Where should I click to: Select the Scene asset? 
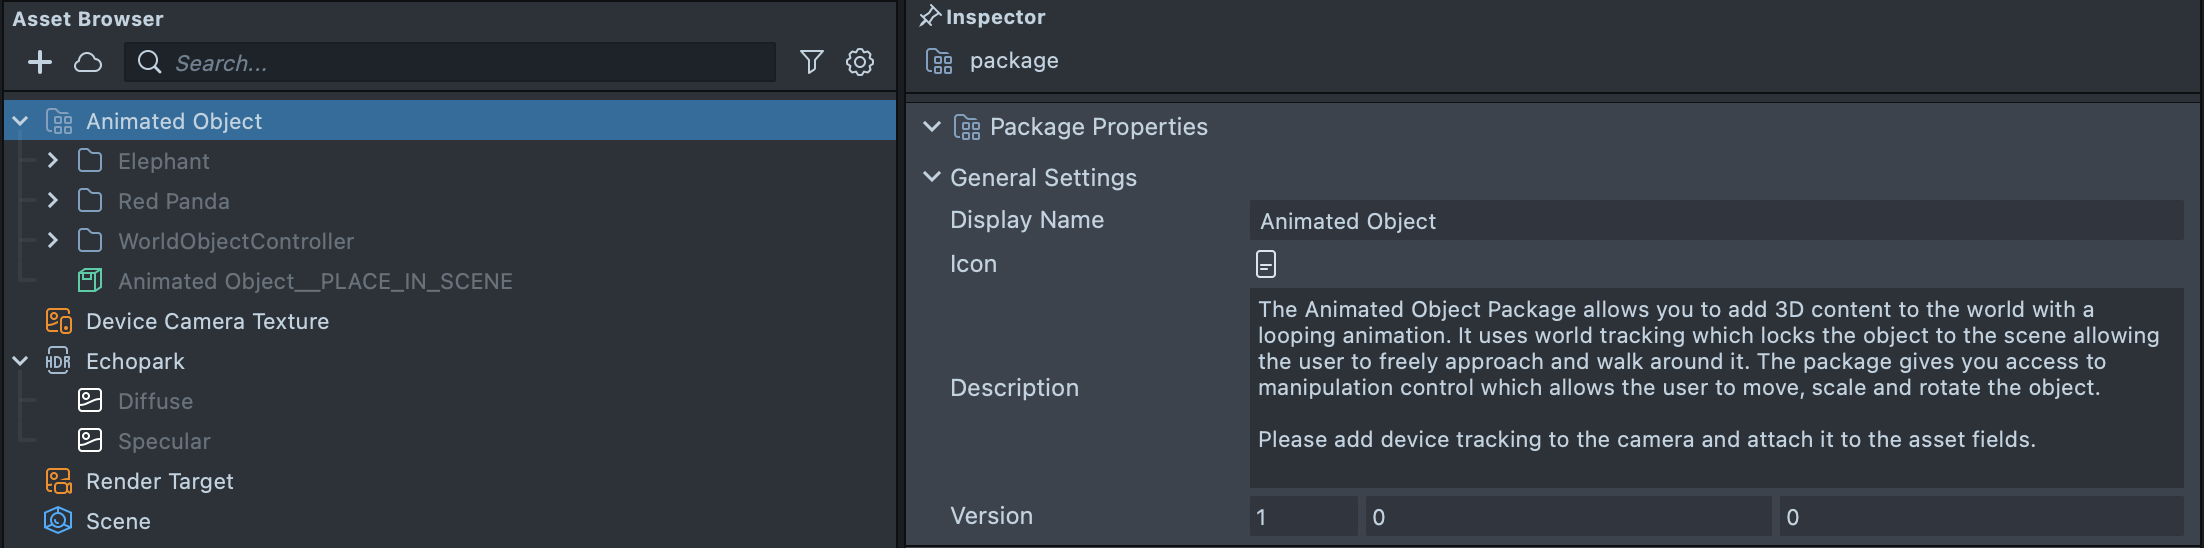pos(118,521)
